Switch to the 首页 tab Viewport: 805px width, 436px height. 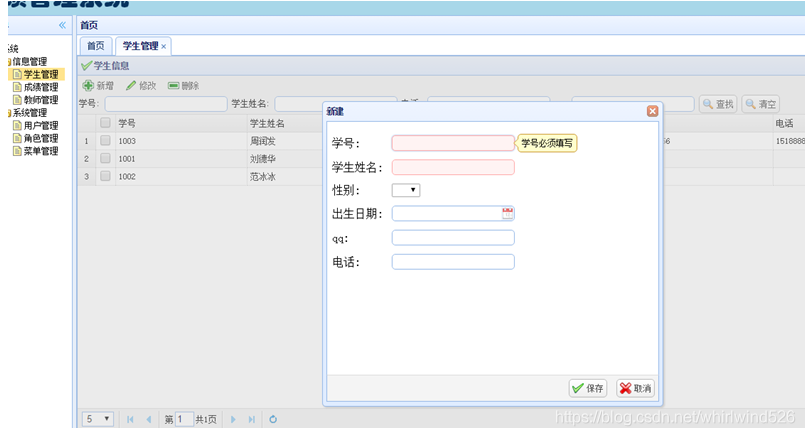coord(95,46)
